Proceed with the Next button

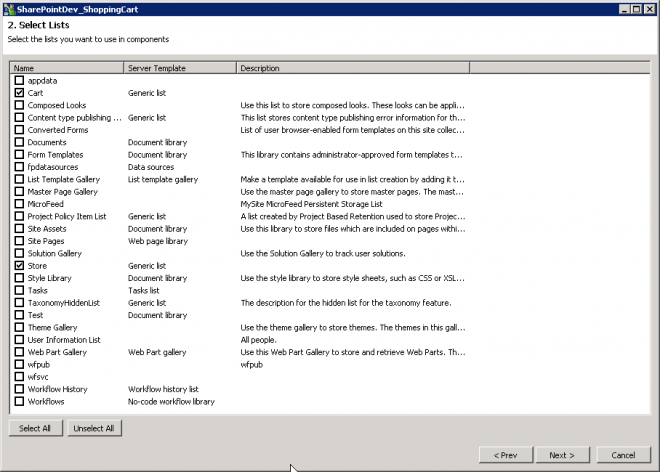tap(562, 455)
